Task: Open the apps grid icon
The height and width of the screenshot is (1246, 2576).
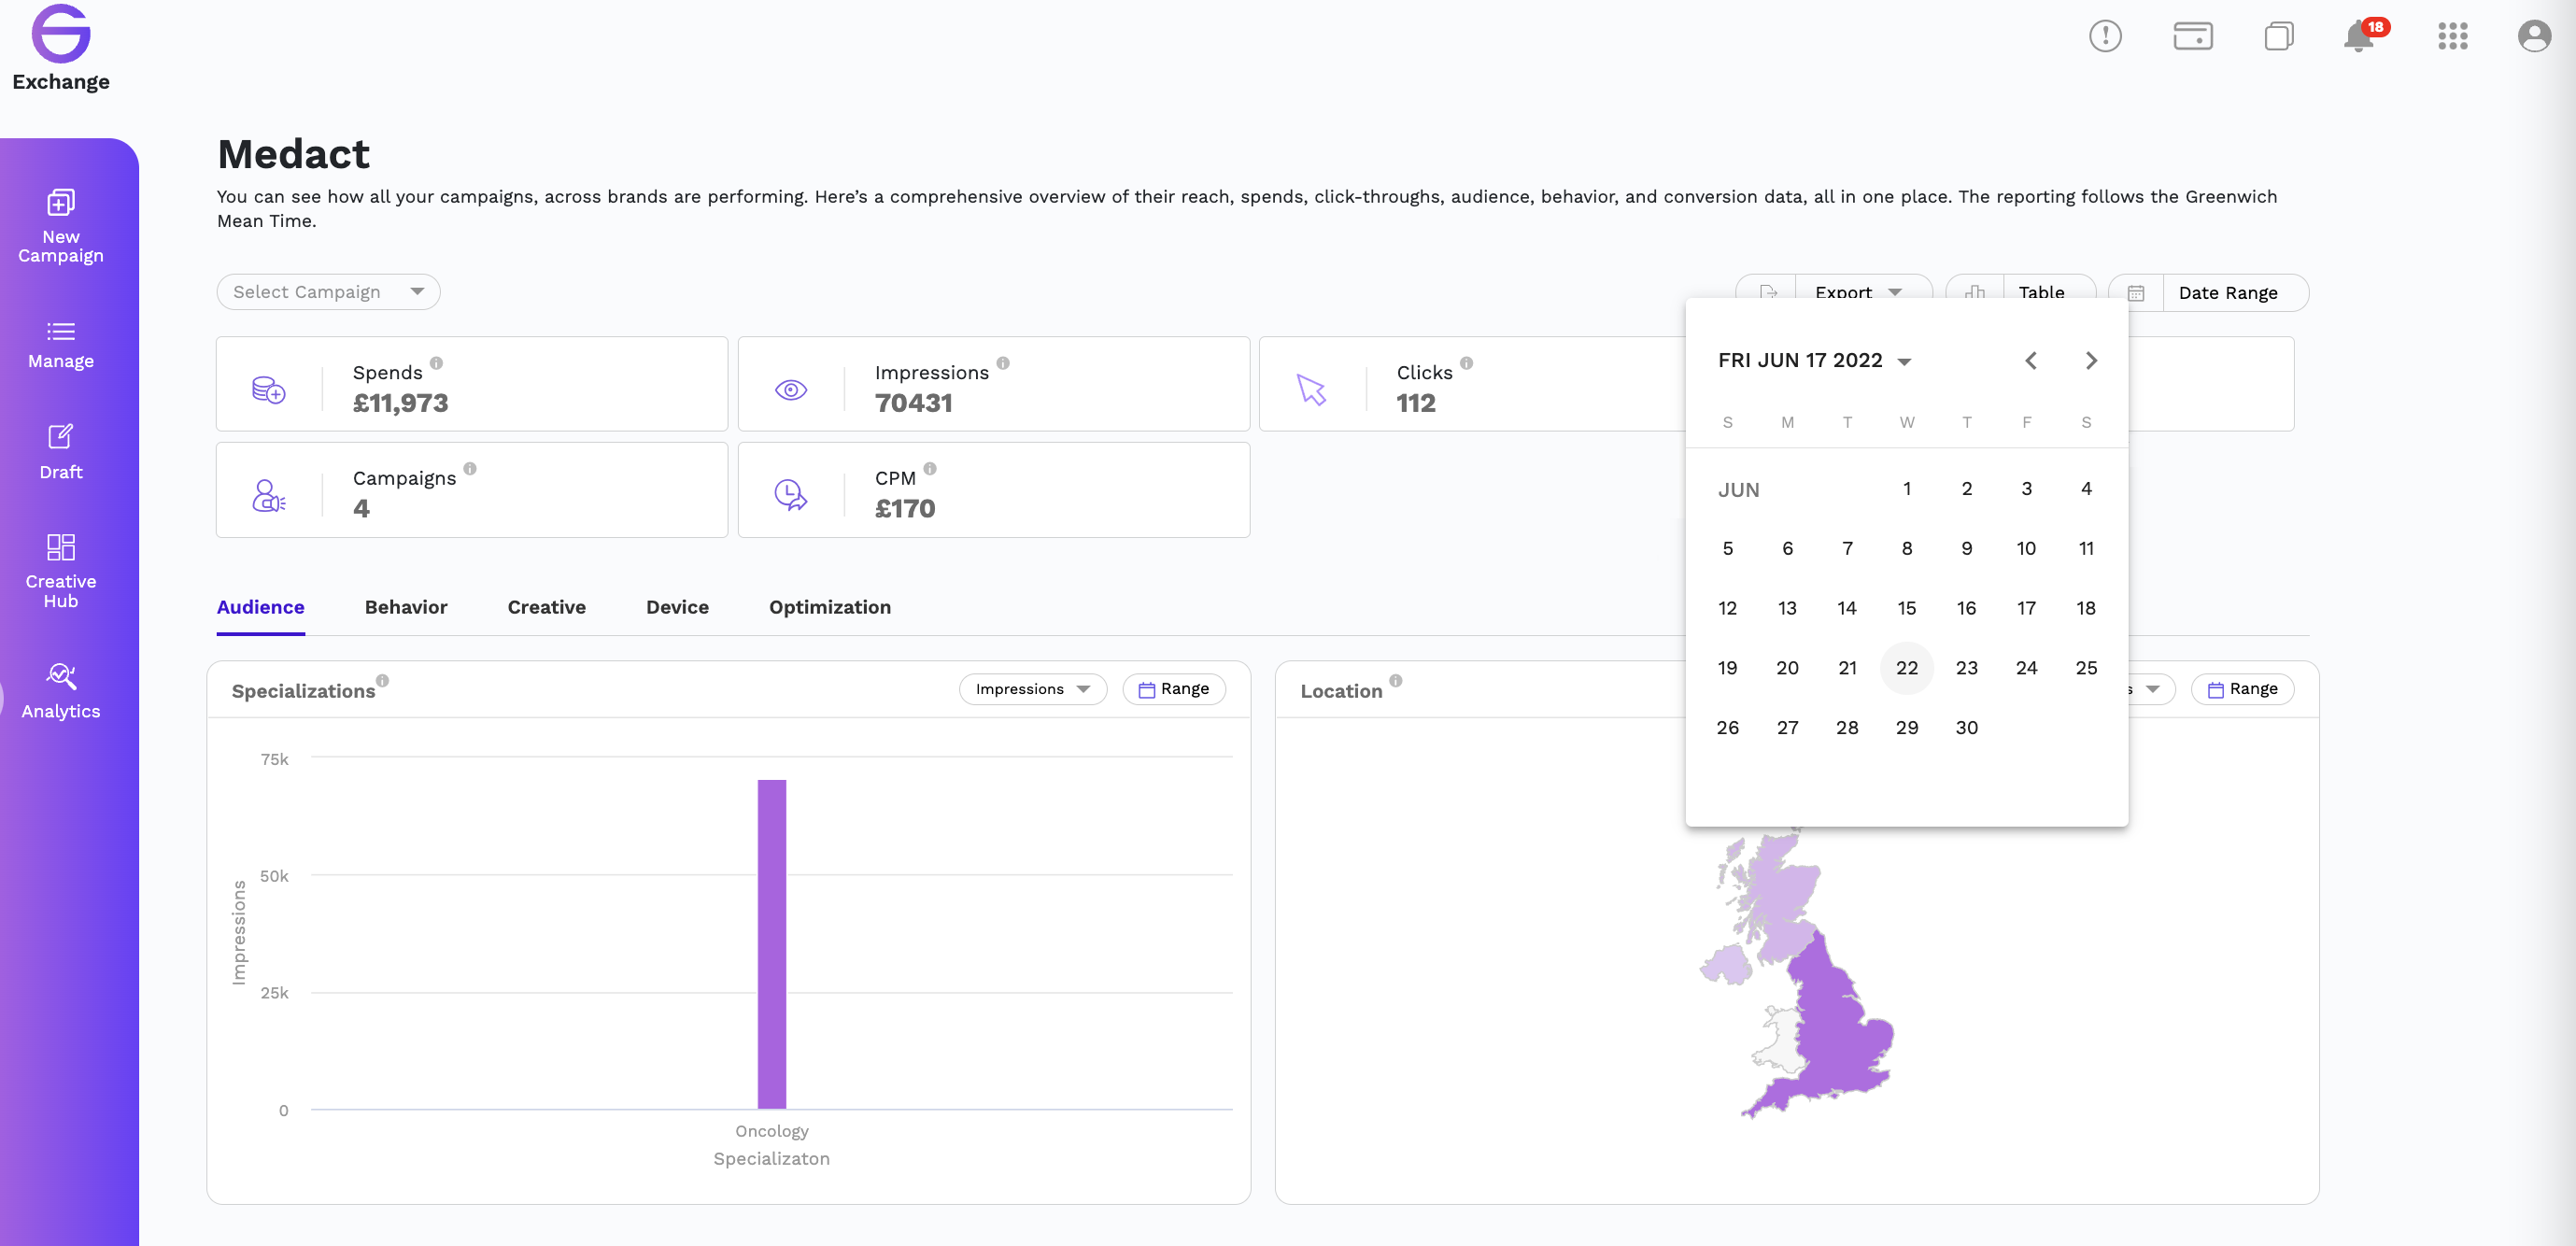Action: pos(2452,36)
